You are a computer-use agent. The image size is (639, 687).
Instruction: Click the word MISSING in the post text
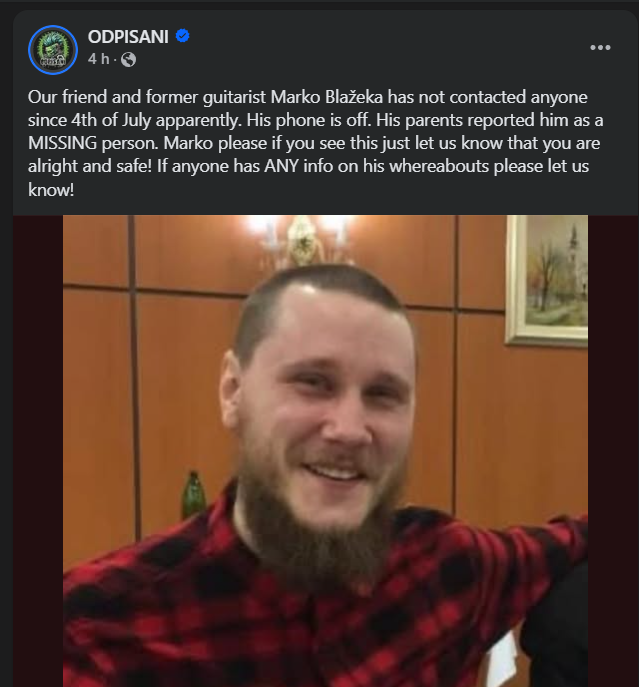(x=63, y=143)
